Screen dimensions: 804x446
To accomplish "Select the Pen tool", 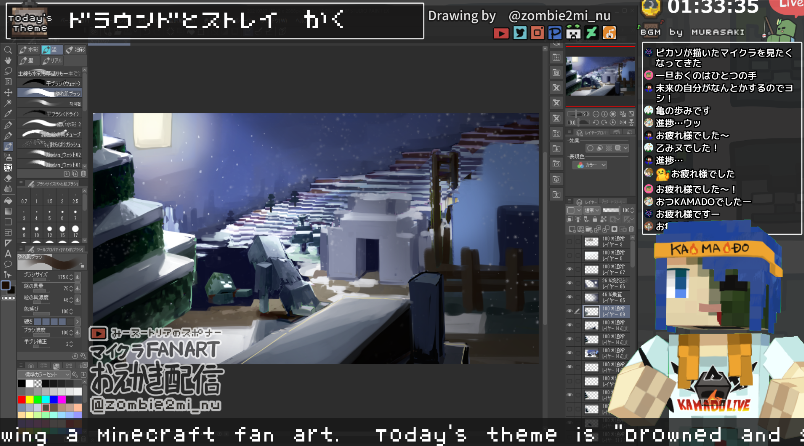I will pos(8,125).
